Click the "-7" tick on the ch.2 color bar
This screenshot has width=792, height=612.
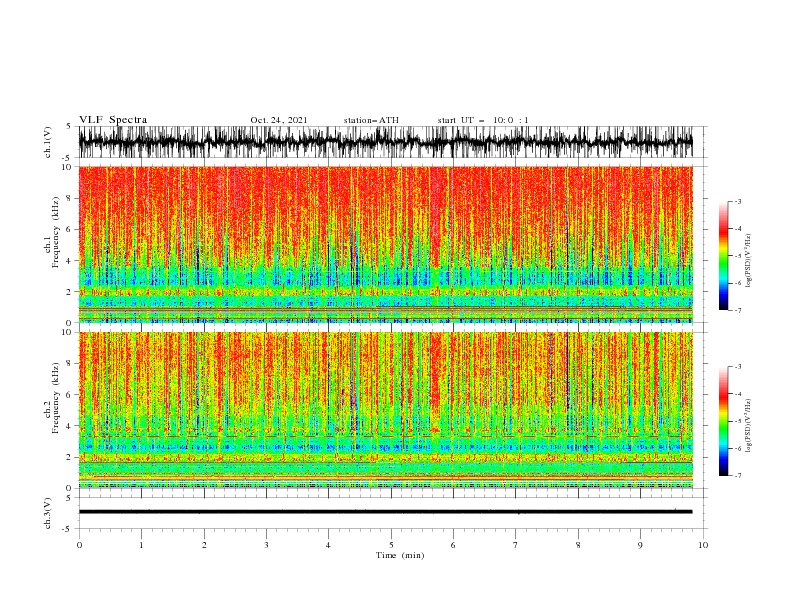[738, 476]
